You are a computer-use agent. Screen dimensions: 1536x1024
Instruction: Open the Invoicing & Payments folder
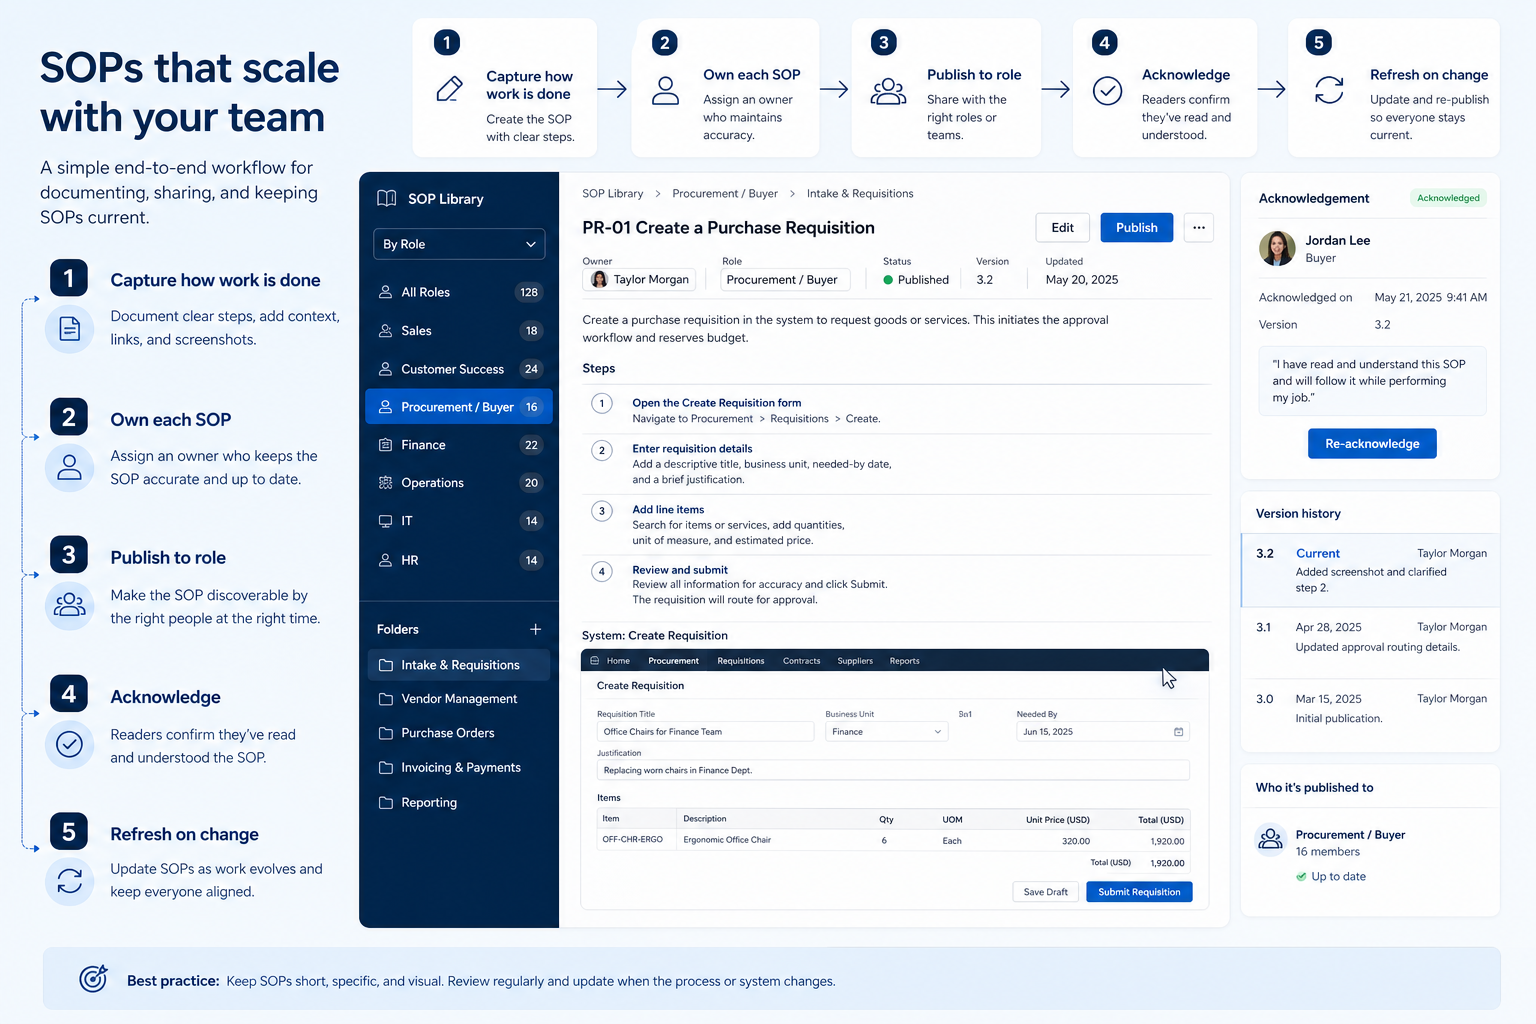tap(459, 768)
